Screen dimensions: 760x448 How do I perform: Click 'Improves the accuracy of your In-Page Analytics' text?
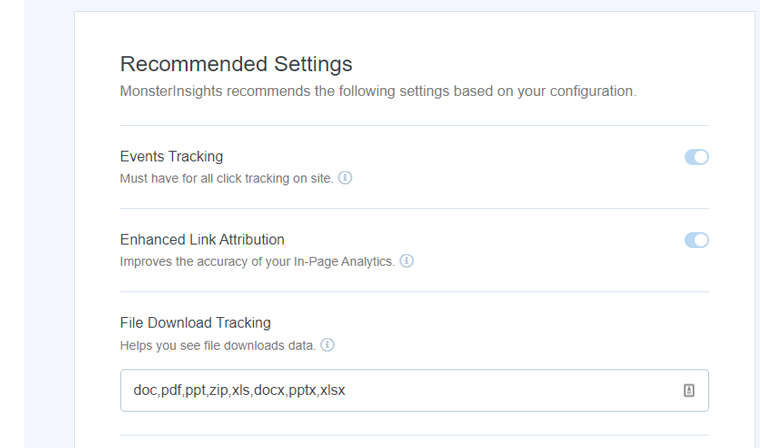[257, 262]
